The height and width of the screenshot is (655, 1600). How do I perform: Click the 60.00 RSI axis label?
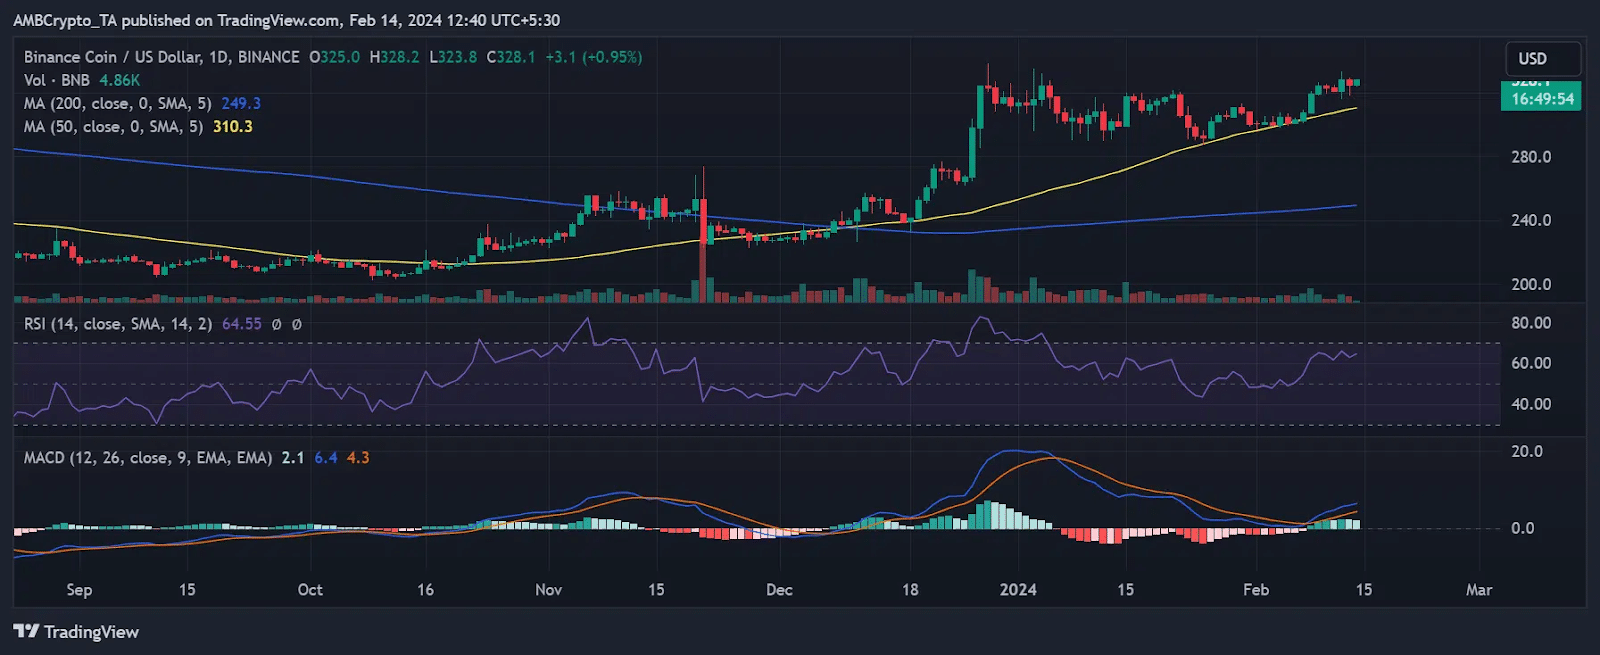point(1531,363)
